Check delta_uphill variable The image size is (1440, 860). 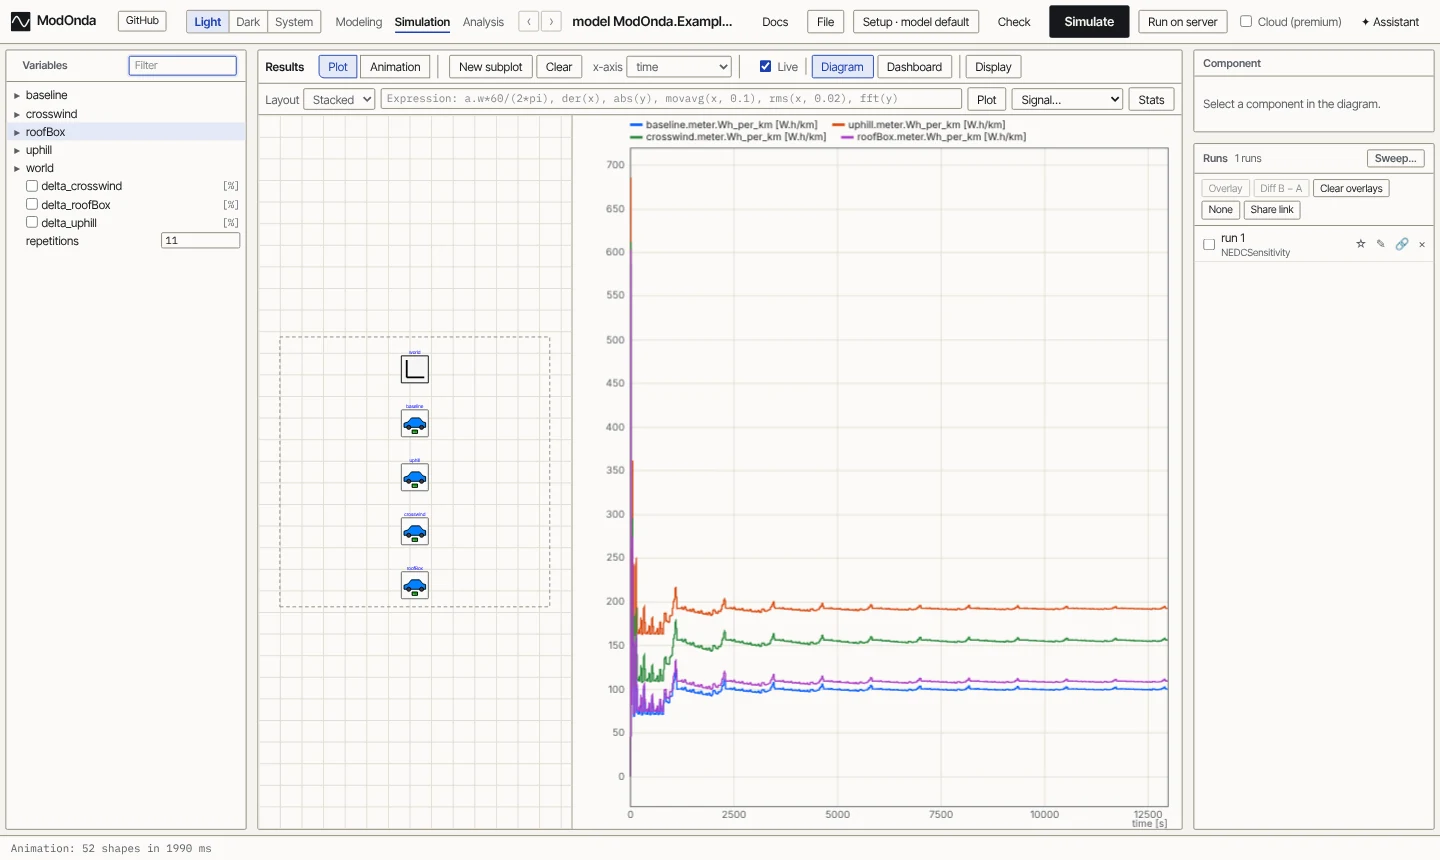point(32,222)
